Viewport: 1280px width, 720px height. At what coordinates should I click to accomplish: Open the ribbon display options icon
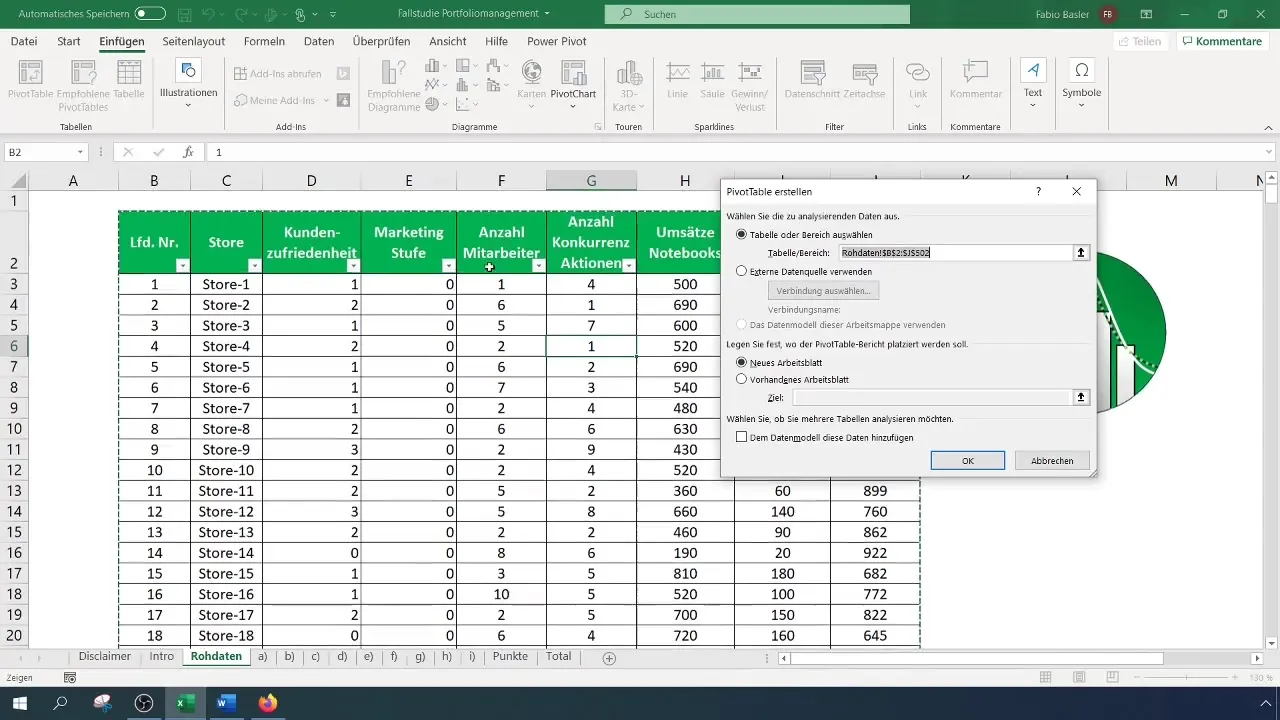click(x=1146, y=14)
